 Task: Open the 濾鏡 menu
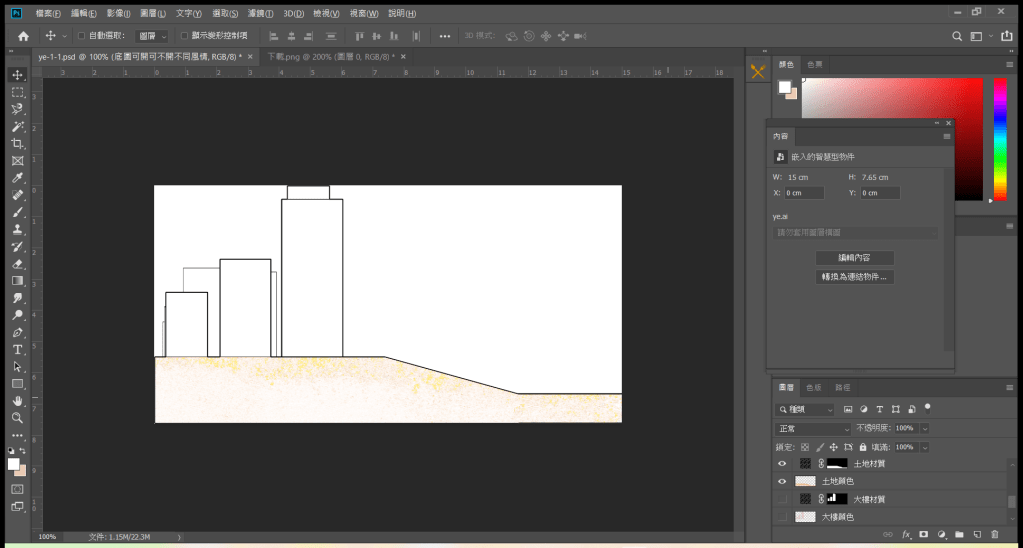pos(259,14)
